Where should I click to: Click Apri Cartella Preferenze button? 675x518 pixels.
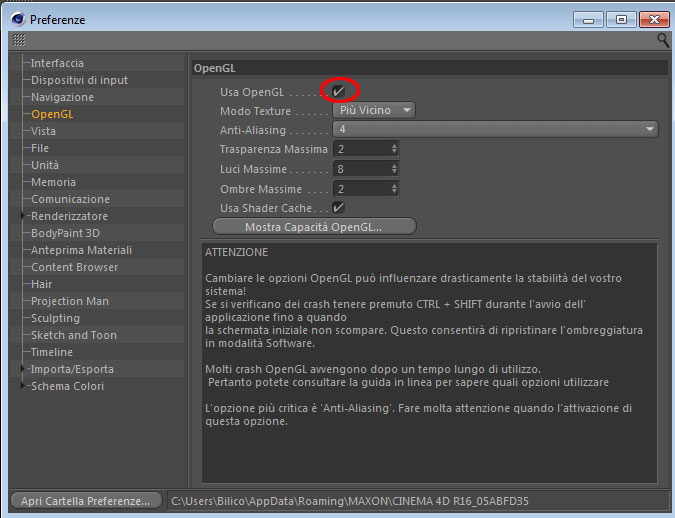[86, 501]
